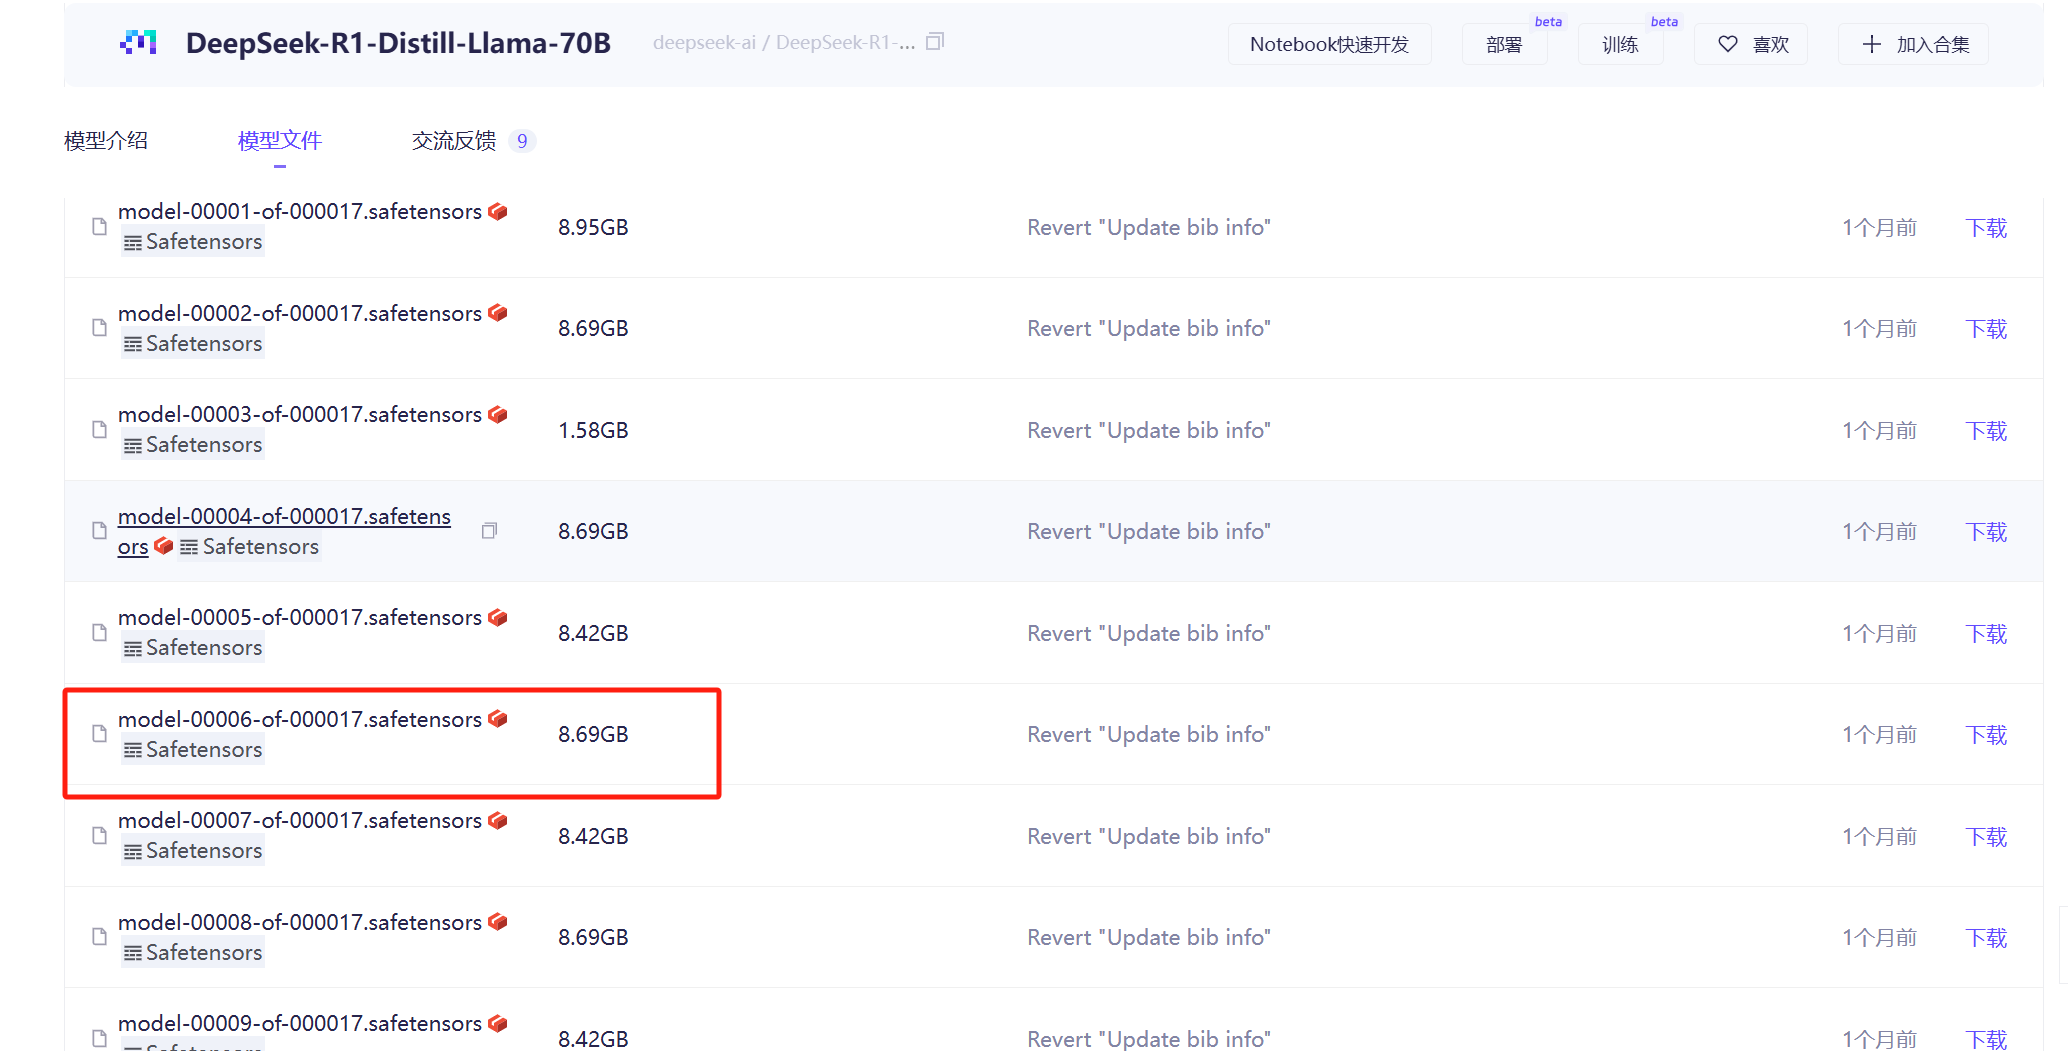Download model-00005-of-000017.safetensors via 下载

[1986, 634]
